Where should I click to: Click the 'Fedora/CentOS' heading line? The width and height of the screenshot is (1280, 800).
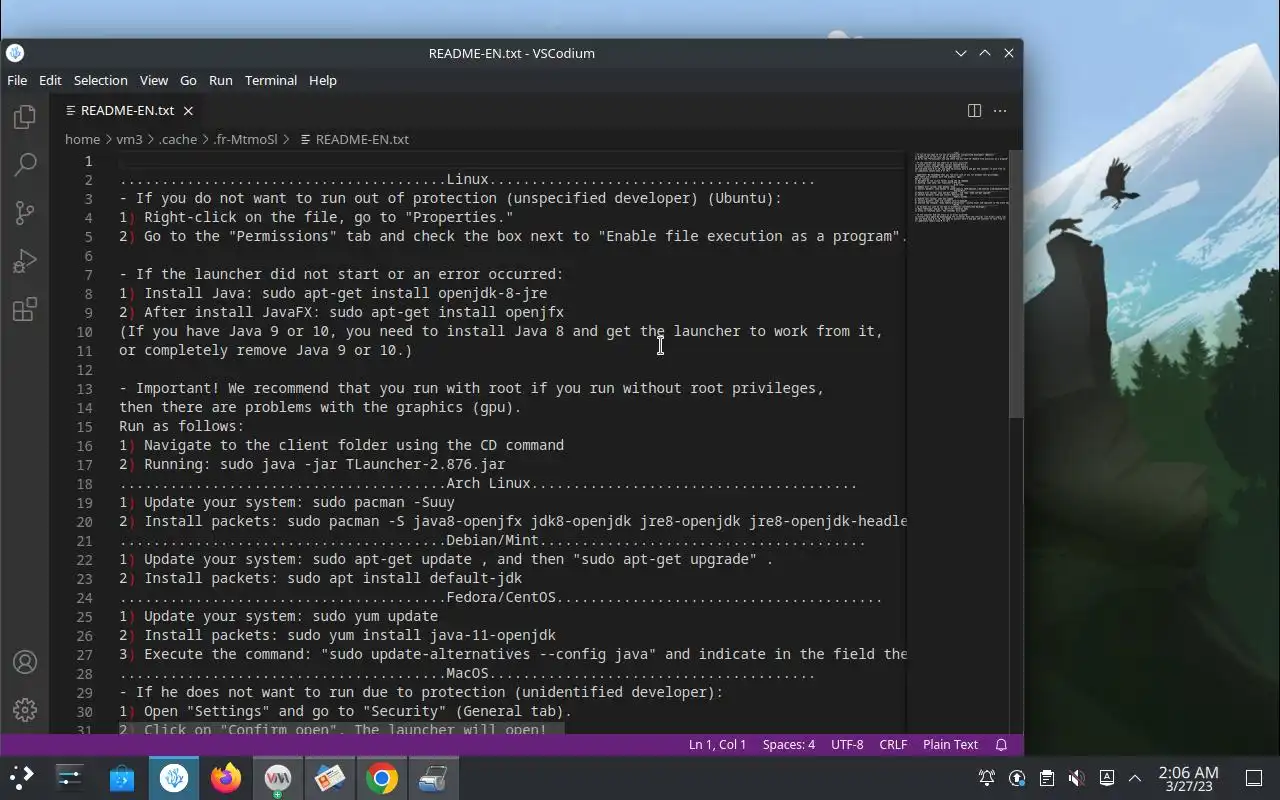pos(501,598)
